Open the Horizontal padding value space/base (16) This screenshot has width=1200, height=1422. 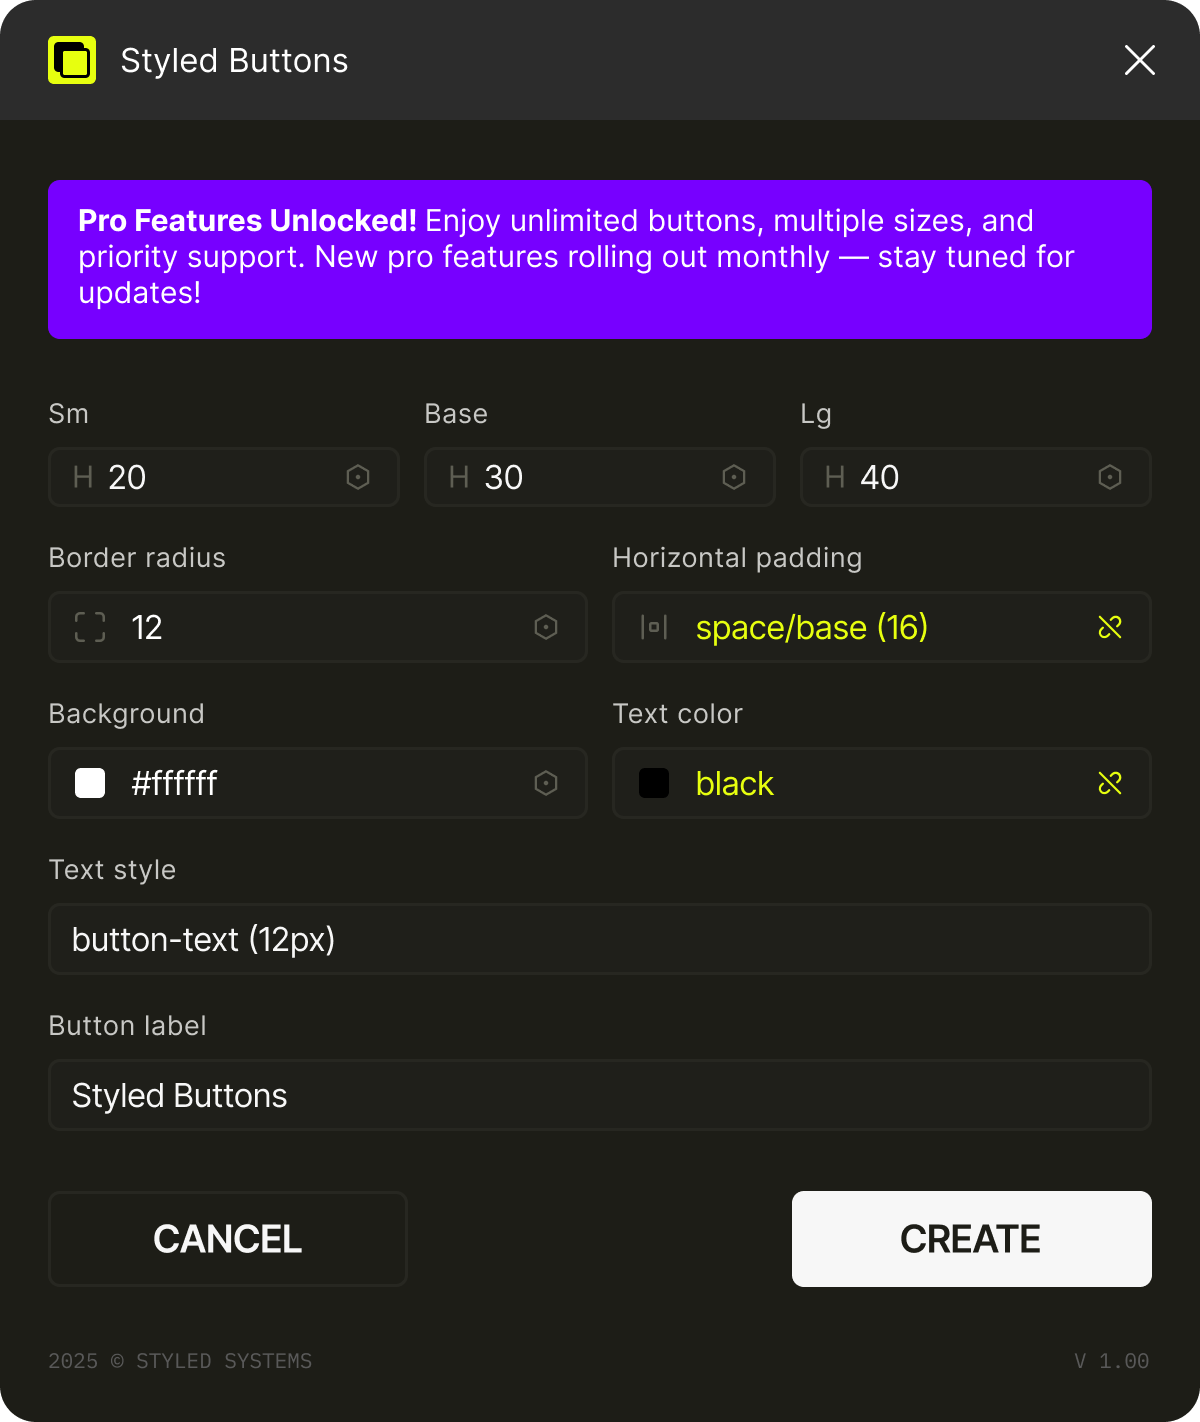(812, 627)
